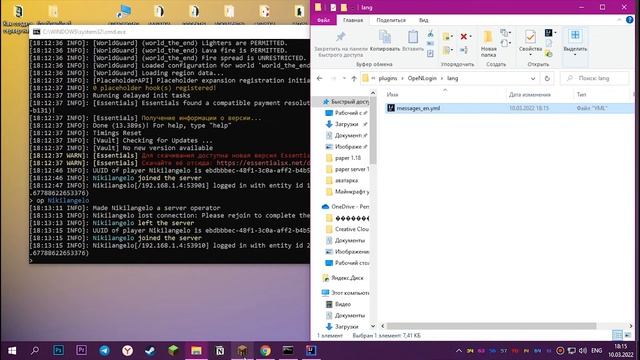The height and width of the screenshot is (360, 640).
Task: Click the red X Delete icon
Action: 464,37
